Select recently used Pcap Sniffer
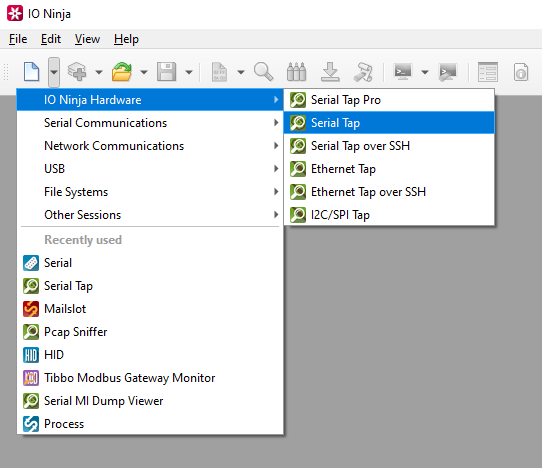This screenshot has height=468, width=542. [150, 332]
